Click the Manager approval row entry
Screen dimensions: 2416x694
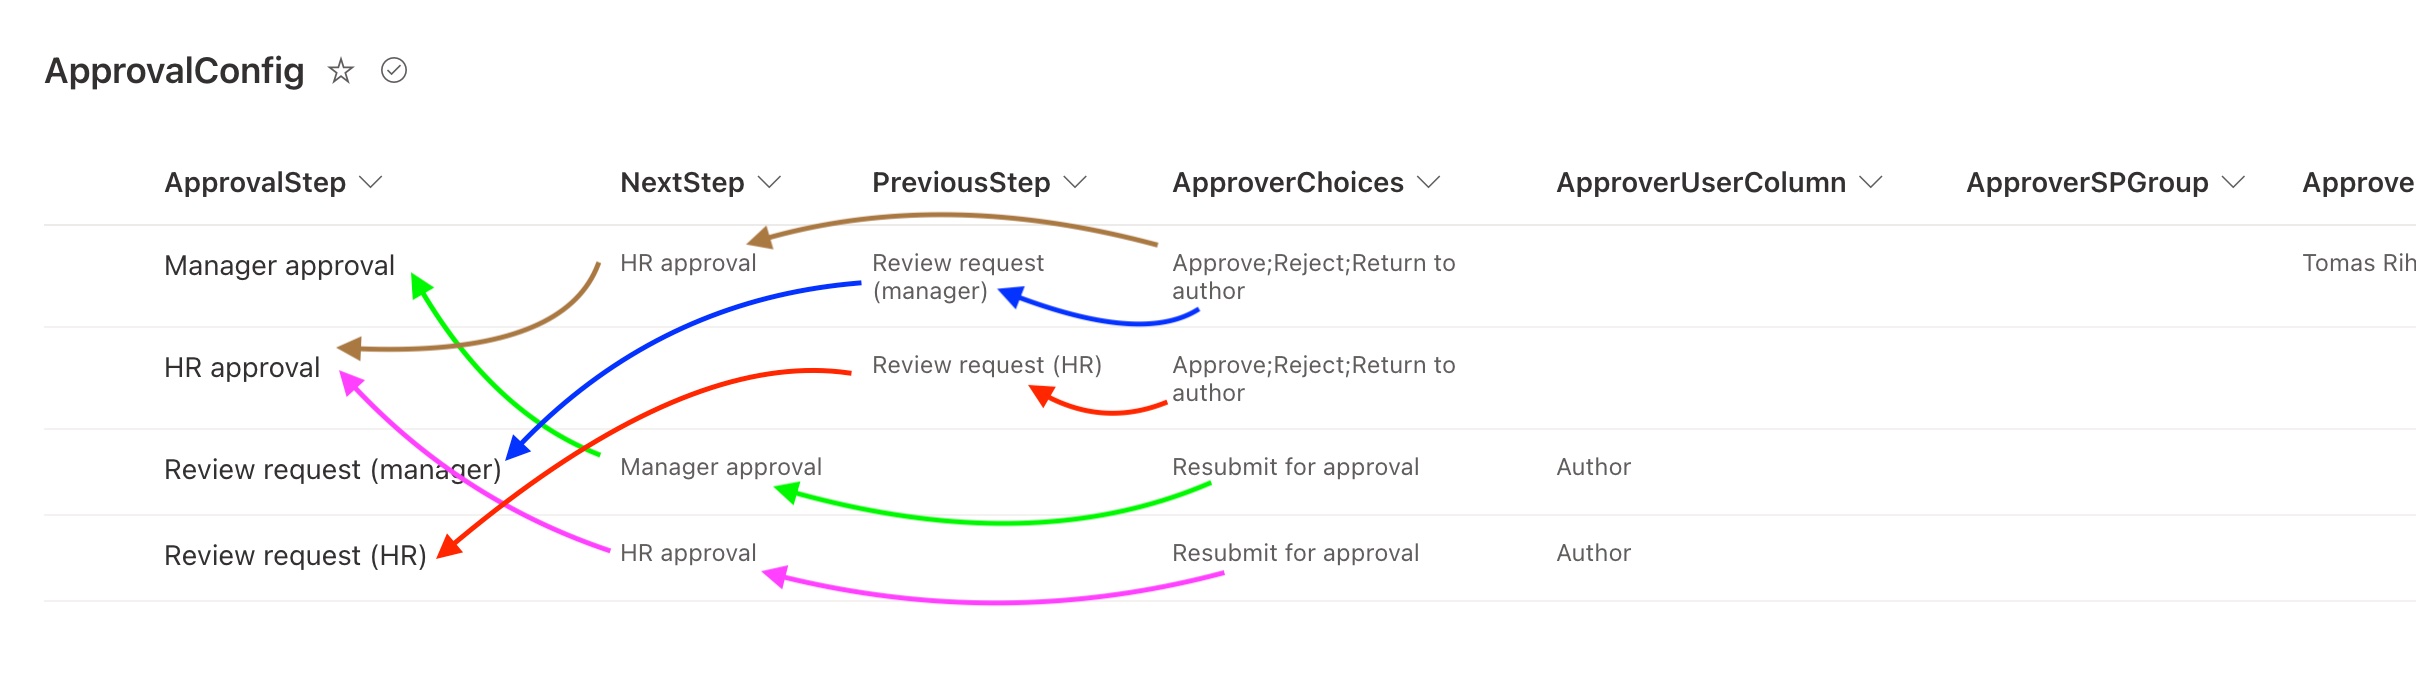pos(280,266)
